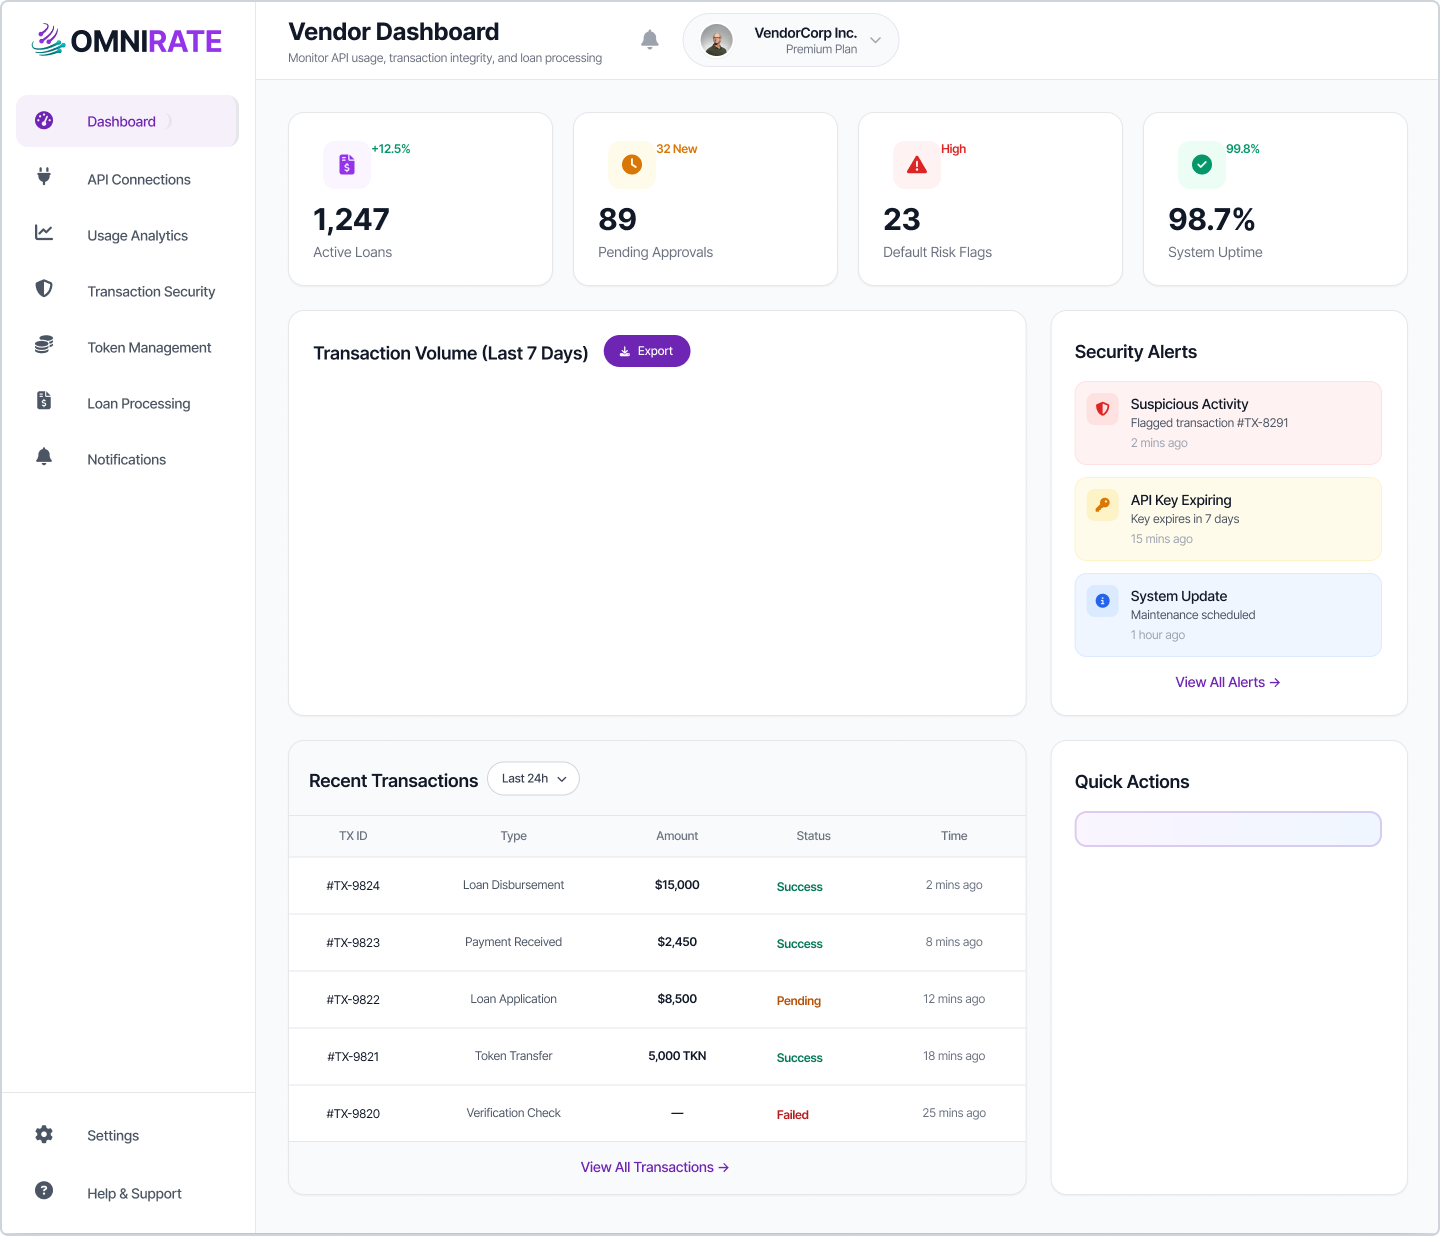
Task: Open the Last 24h time filter dropdown
Action: point(533,779)
